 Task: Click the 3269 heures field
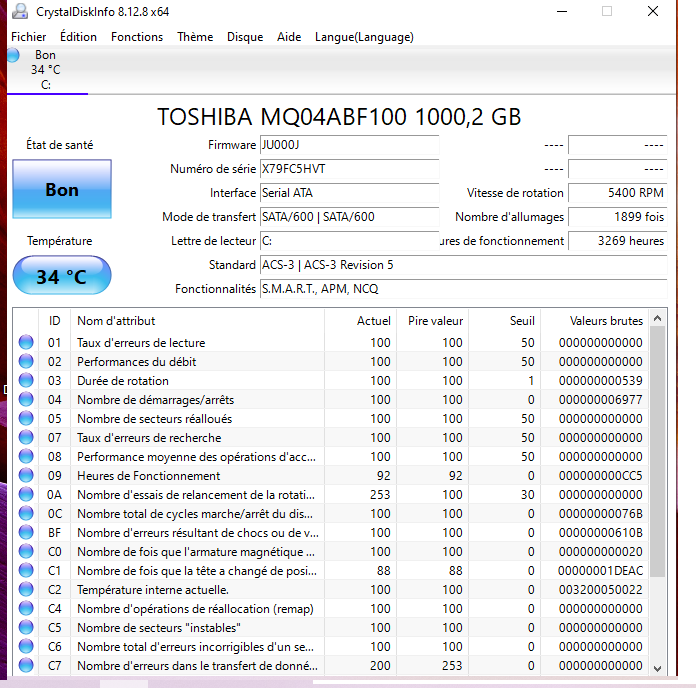click(617, 241)
